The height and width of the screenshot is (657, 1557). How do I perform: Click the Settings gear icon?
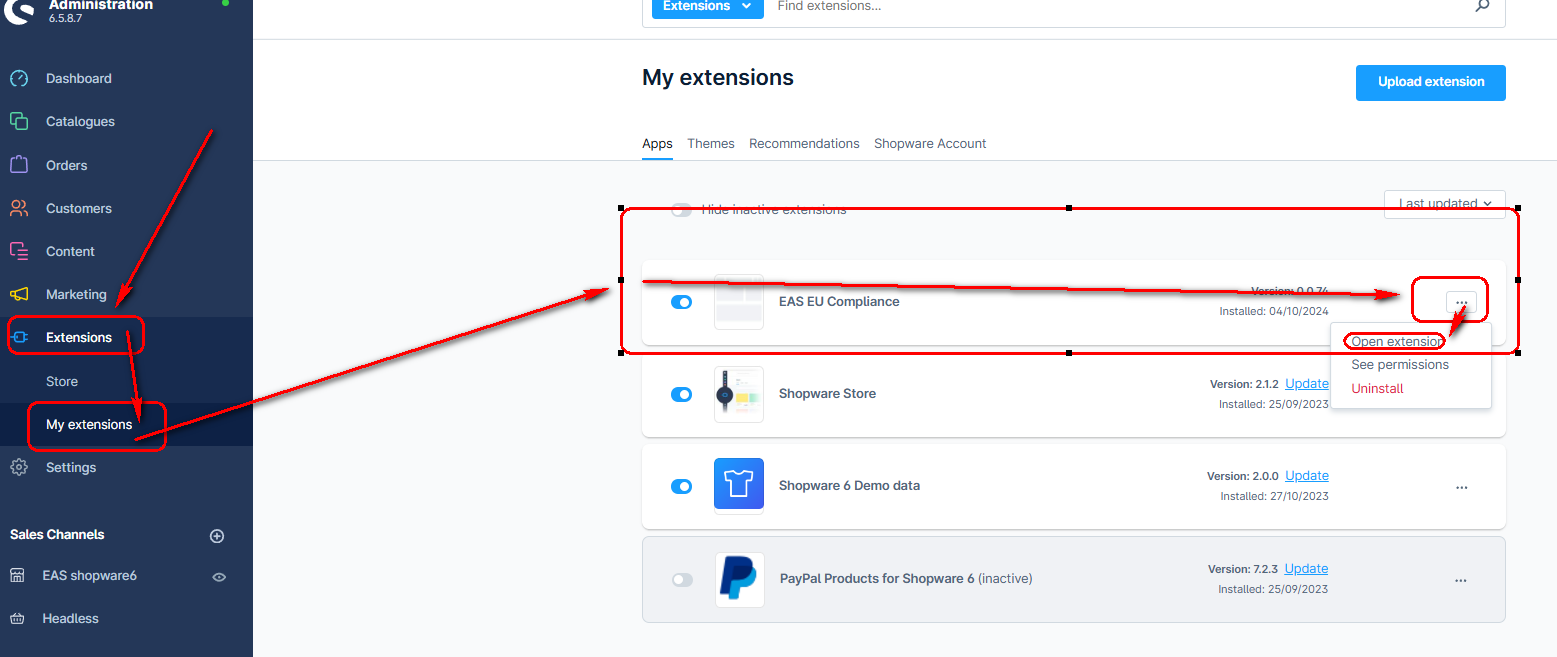19,467
